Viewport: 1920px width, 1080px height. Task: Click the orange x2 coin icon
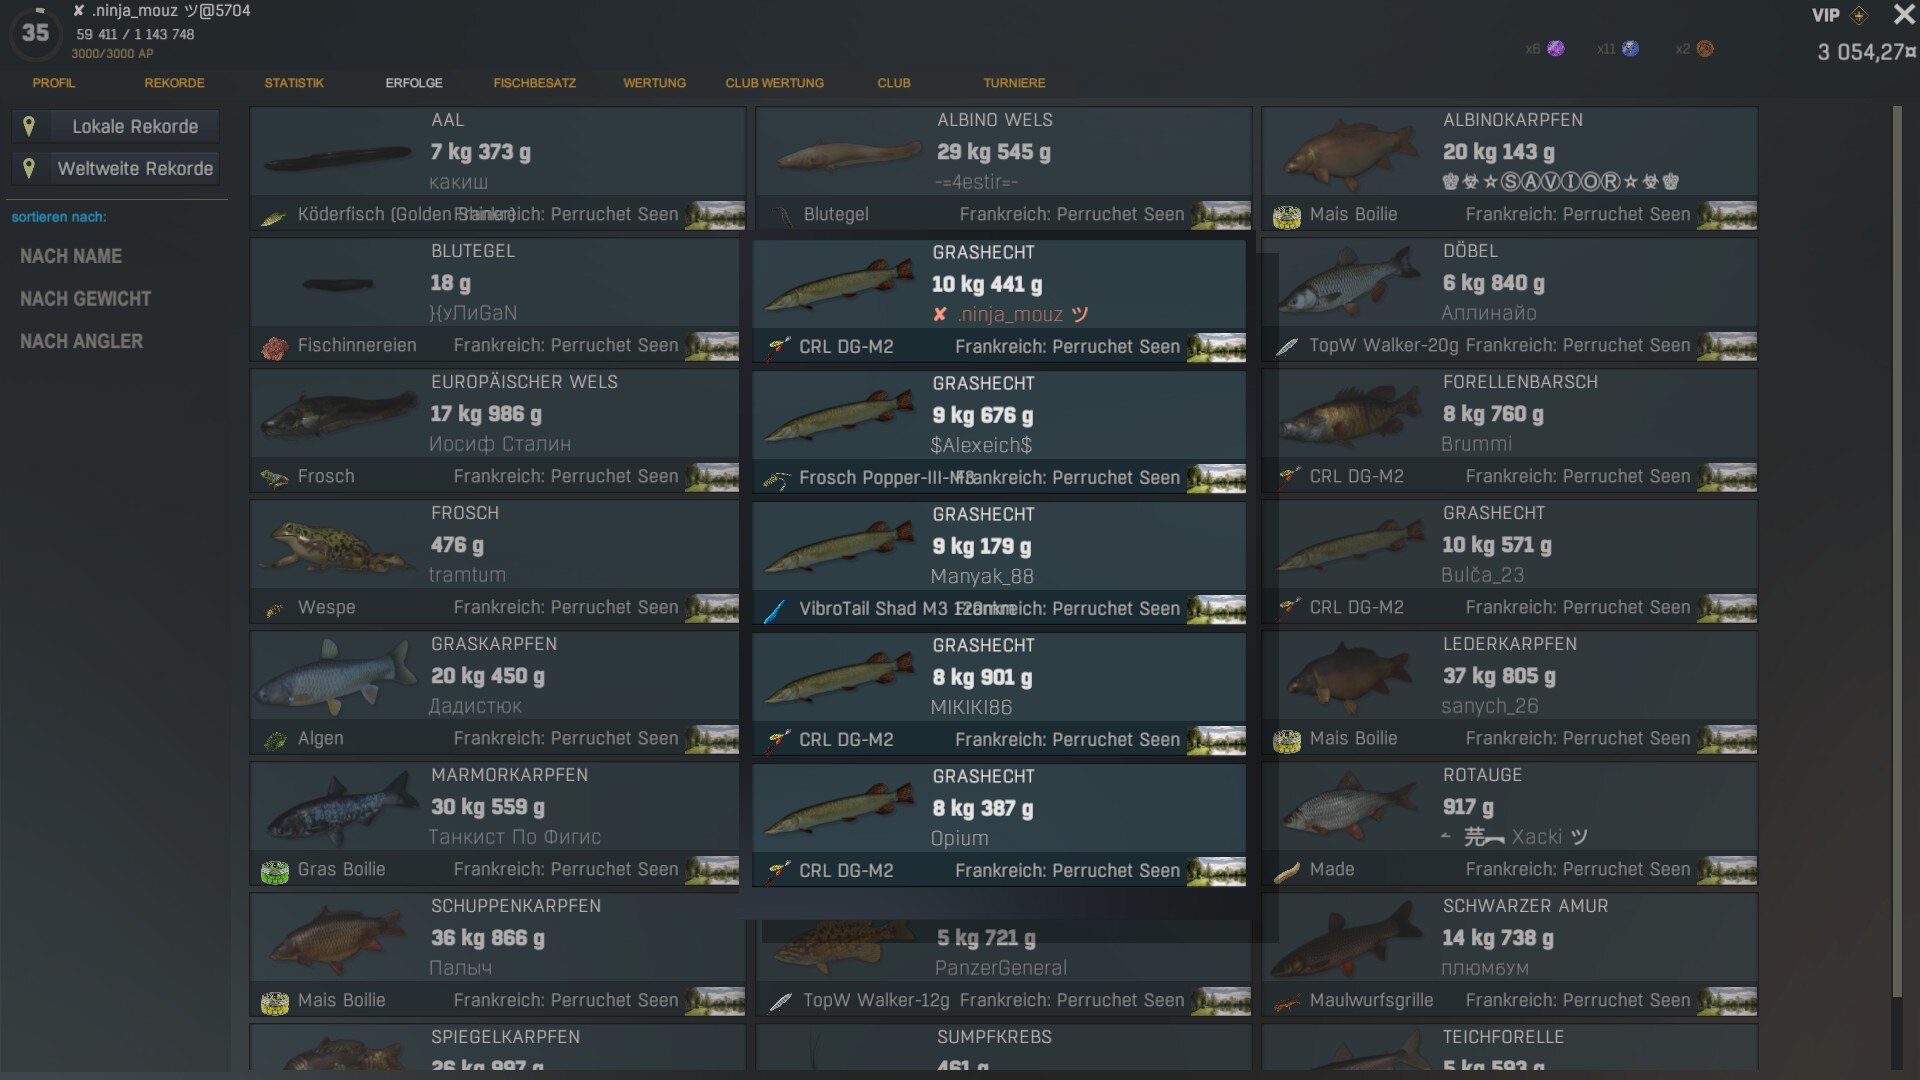[1705, 49]
